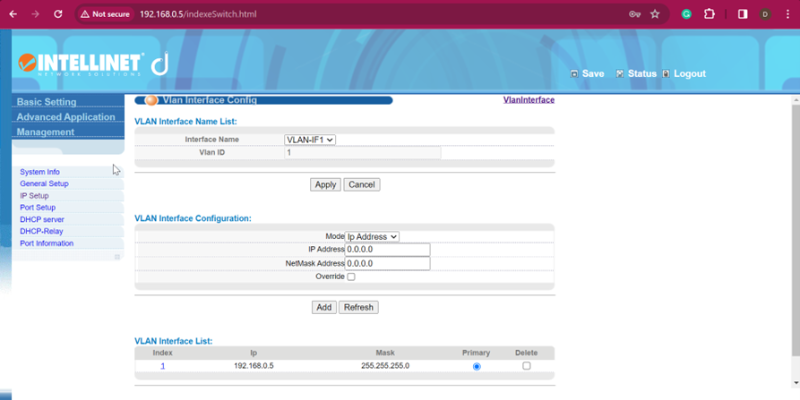Reload the page with the refresh icon
Viewport: 800px width, 400px height.
[x=58, y=15]
